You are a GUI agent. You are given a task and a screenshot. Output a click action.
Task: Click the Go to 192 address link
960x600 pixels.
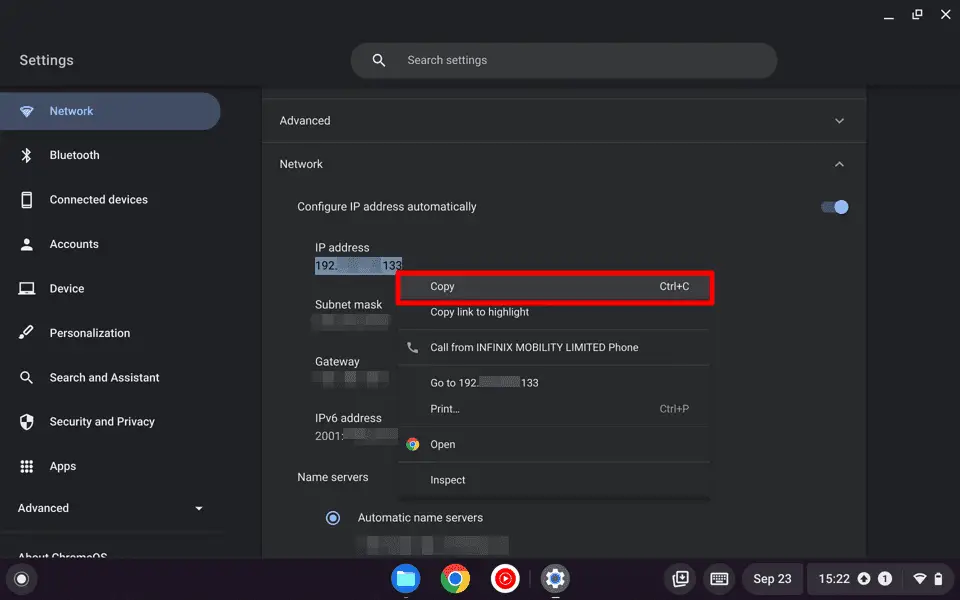pyautogui.click(x=483, y=382)
